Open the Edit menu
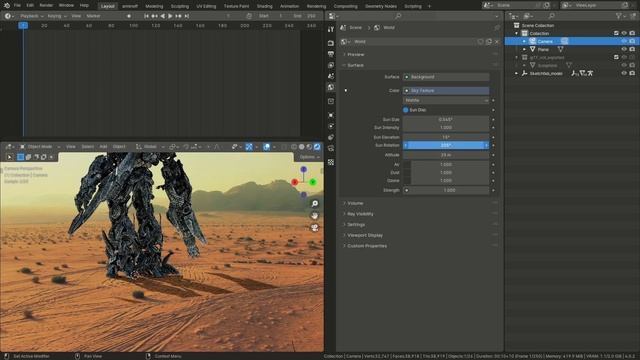This screenshot has width=640, height=360. 30,6
